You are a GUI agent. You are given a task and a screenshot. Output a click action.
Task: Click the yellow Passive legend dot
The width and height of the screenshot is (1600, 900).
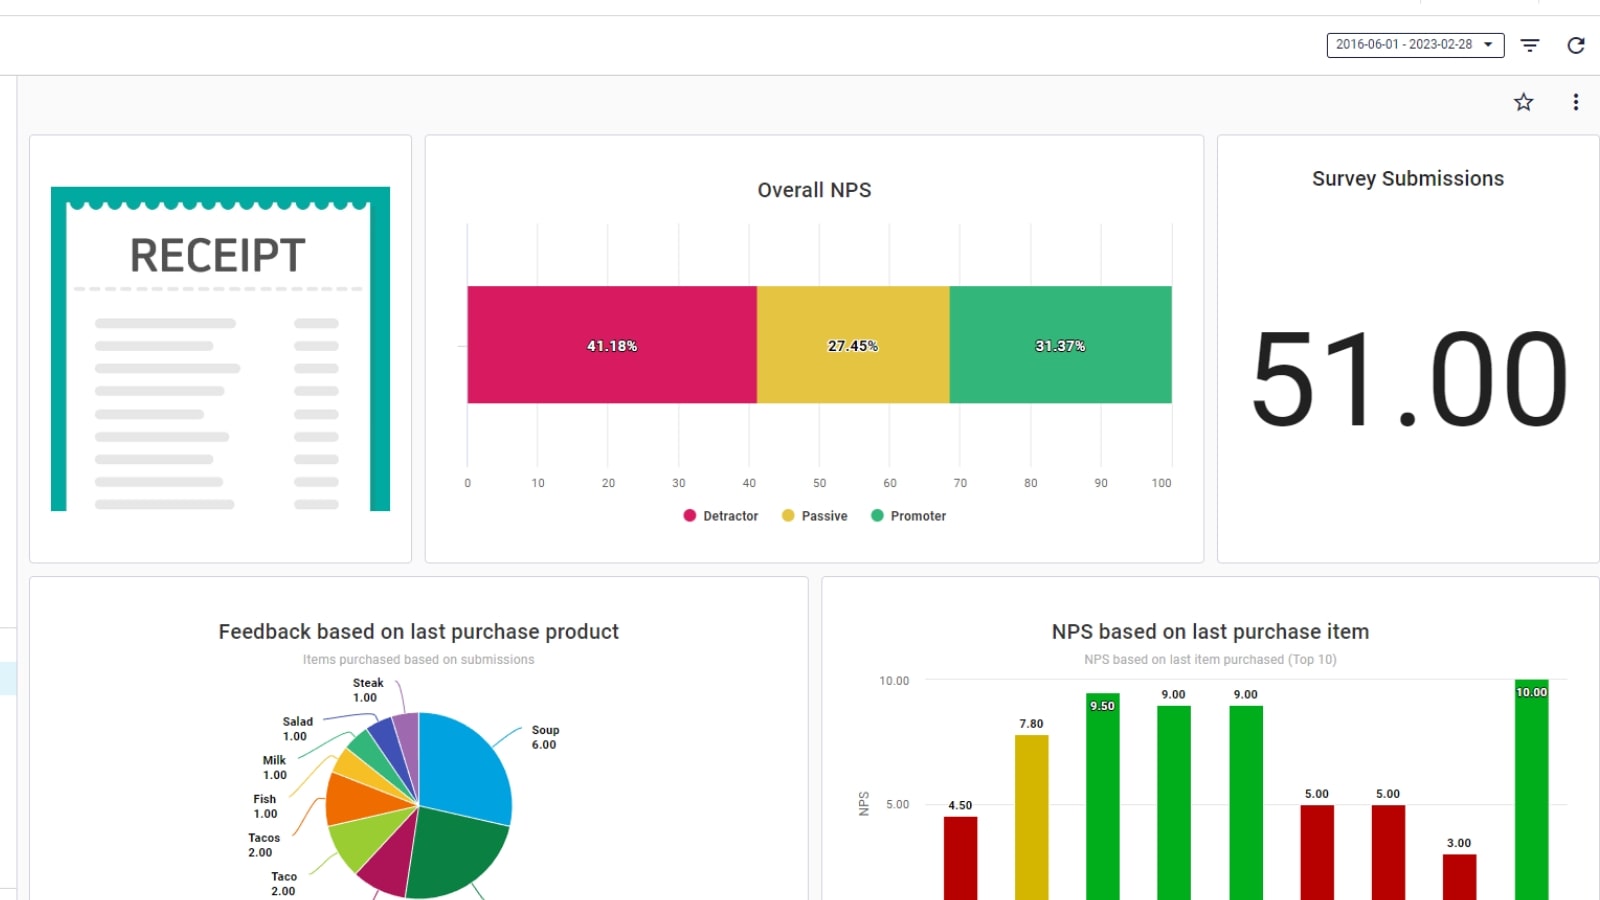click(x=788, y=515)
